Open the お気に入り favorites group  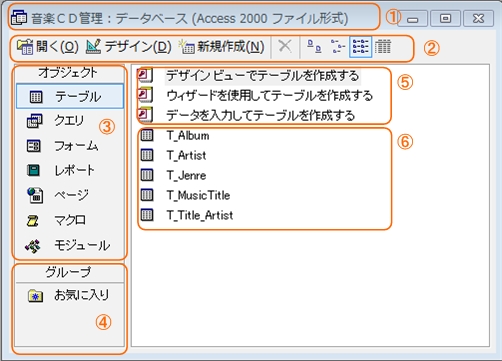(x=70, y=295)
